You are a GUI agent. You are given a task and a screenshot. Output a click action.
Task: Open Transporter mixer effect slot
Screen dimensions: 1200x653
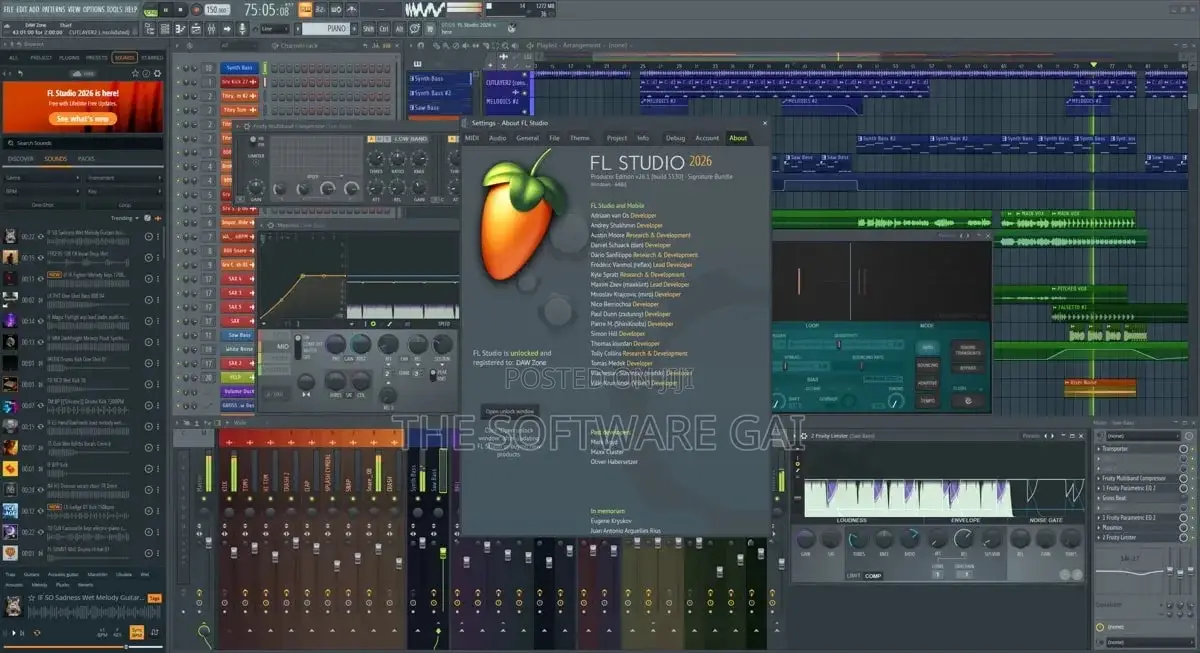[x=1139, y=449]
